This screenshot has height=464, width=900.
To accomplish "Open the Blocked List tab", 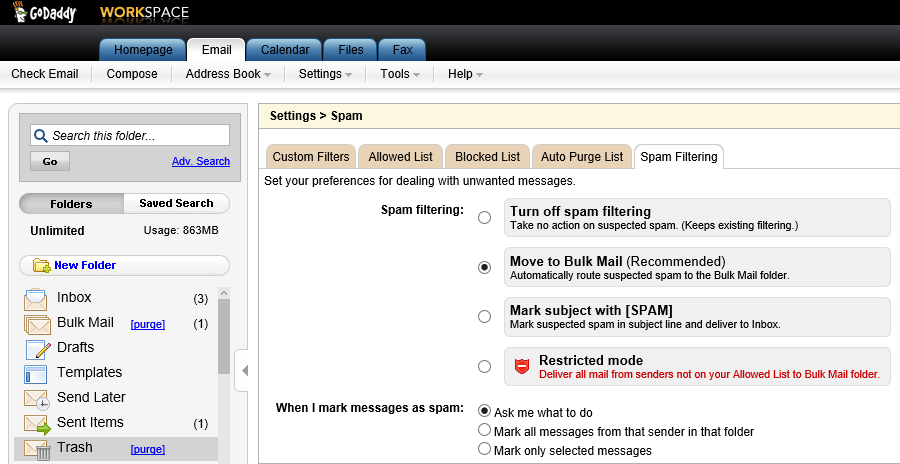I will pyautogui.click(x=487, y=157).
